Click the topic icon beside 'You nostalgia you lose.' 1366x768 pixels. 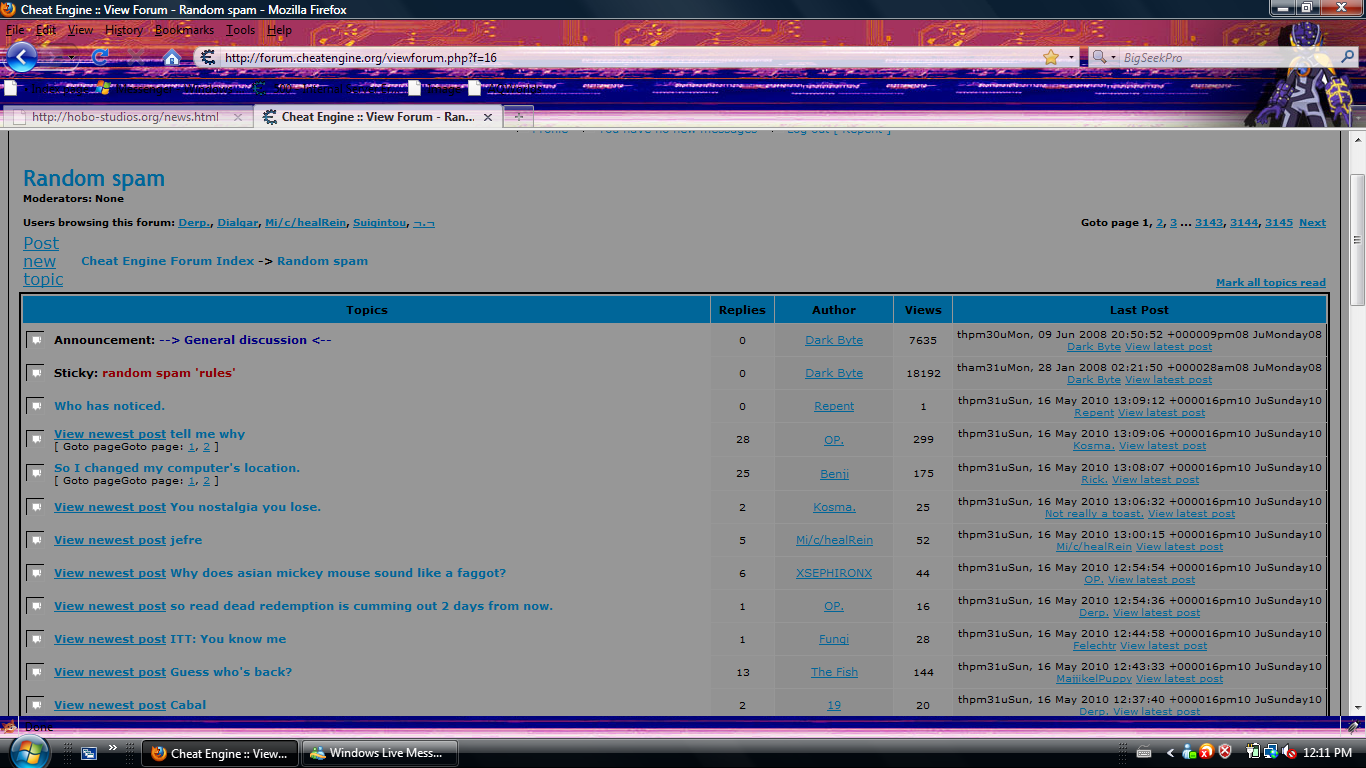point(35,507)
